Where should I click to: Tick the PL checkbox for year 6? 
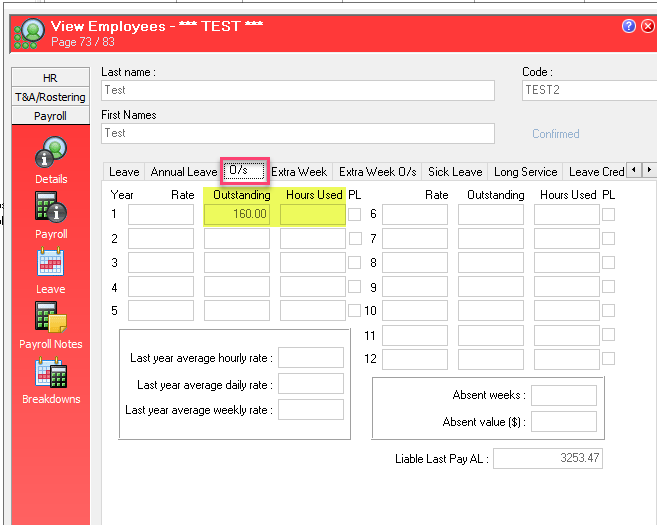(x=609, y=214)
